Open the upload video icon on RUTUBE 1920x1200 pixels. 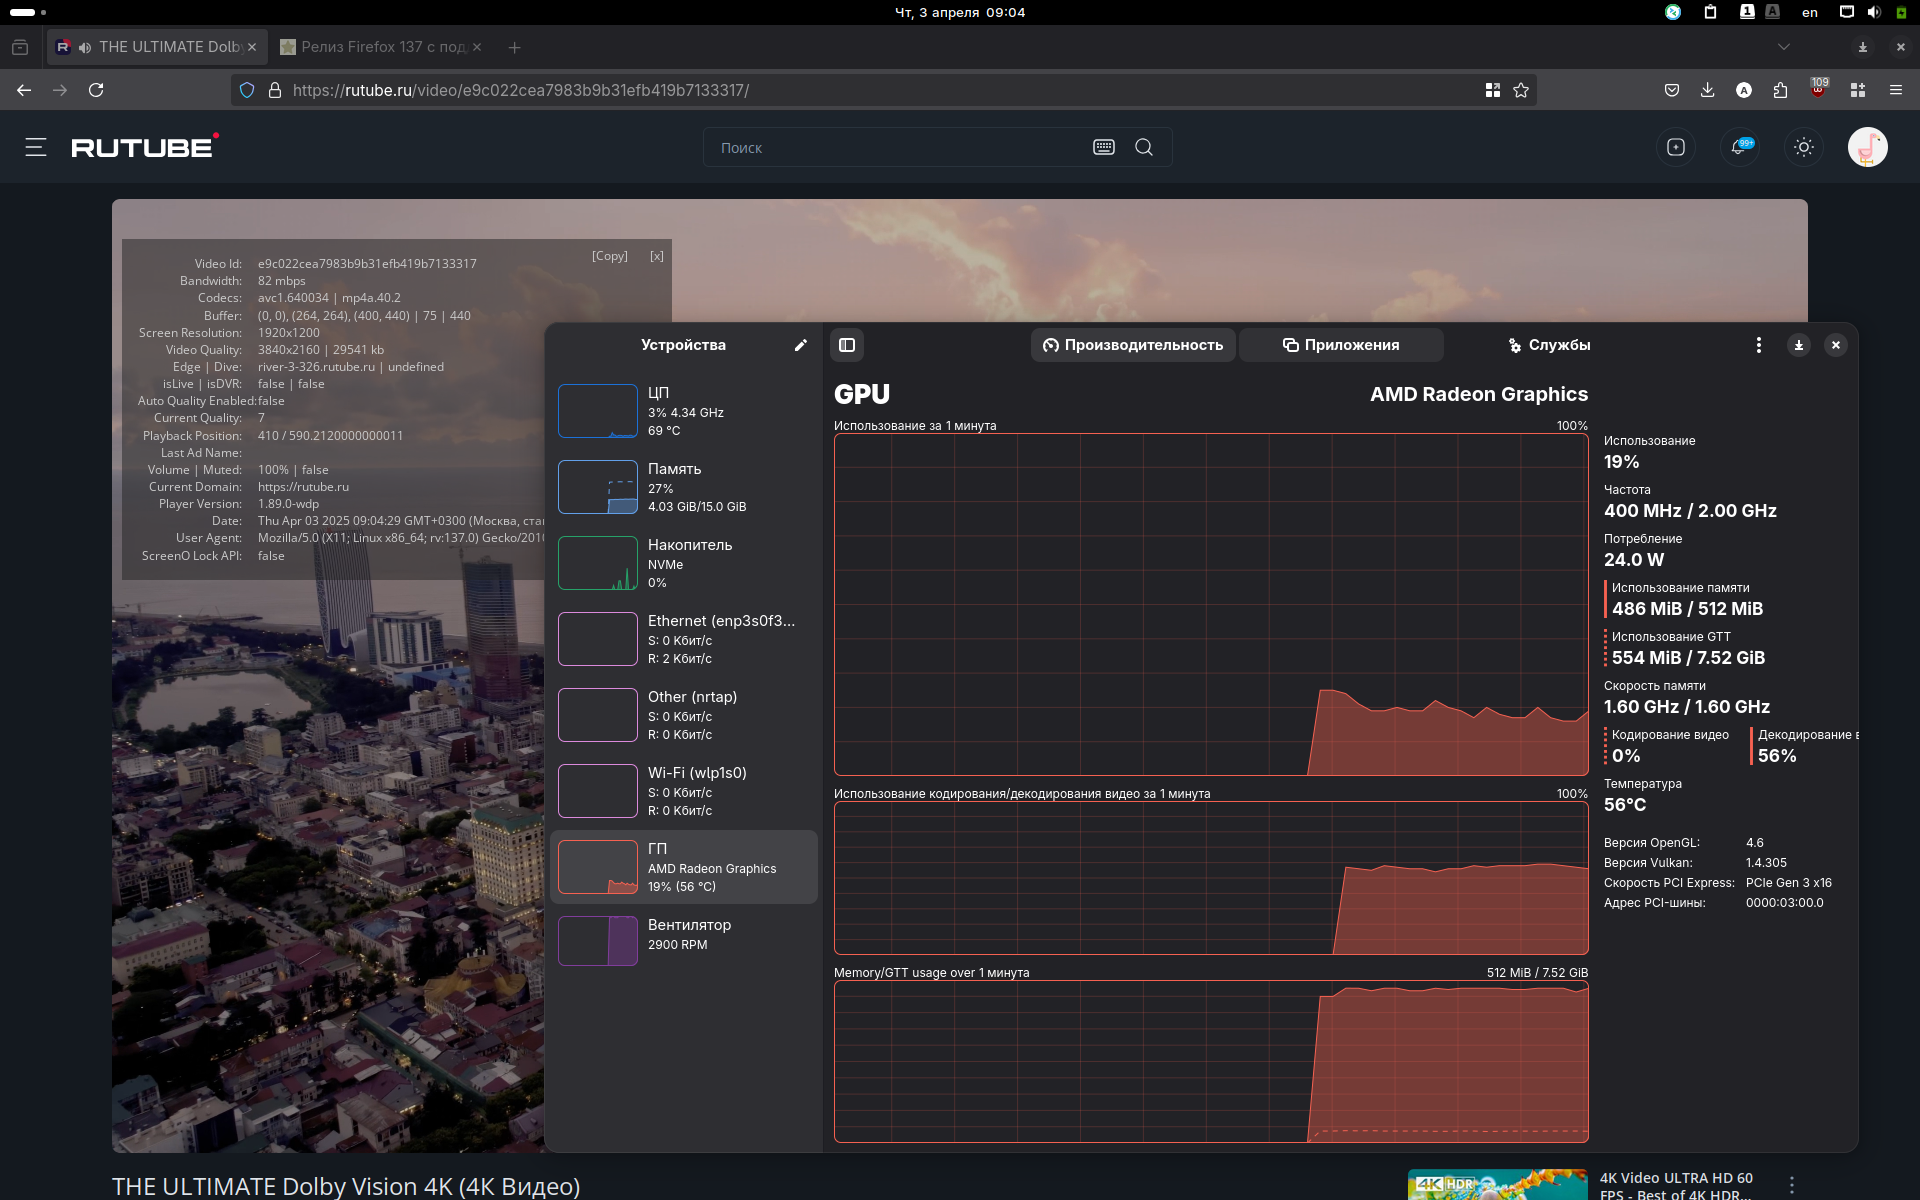point(1676,147)
